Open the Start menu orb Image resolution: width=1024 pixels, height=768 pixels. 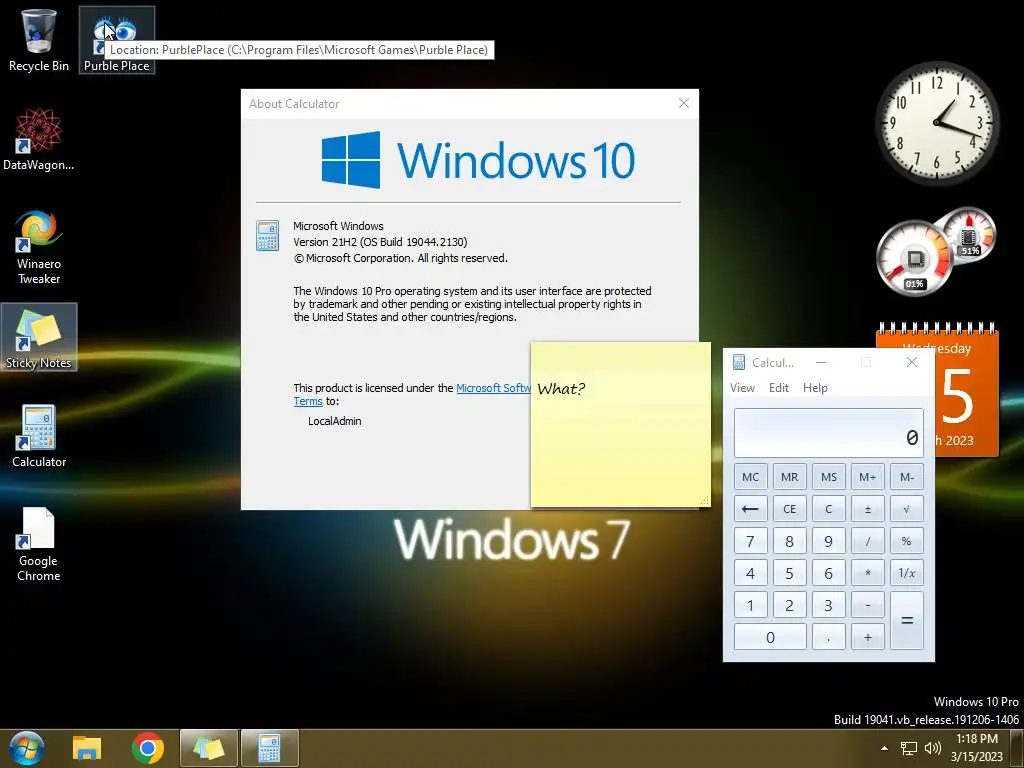click(27, 748)
